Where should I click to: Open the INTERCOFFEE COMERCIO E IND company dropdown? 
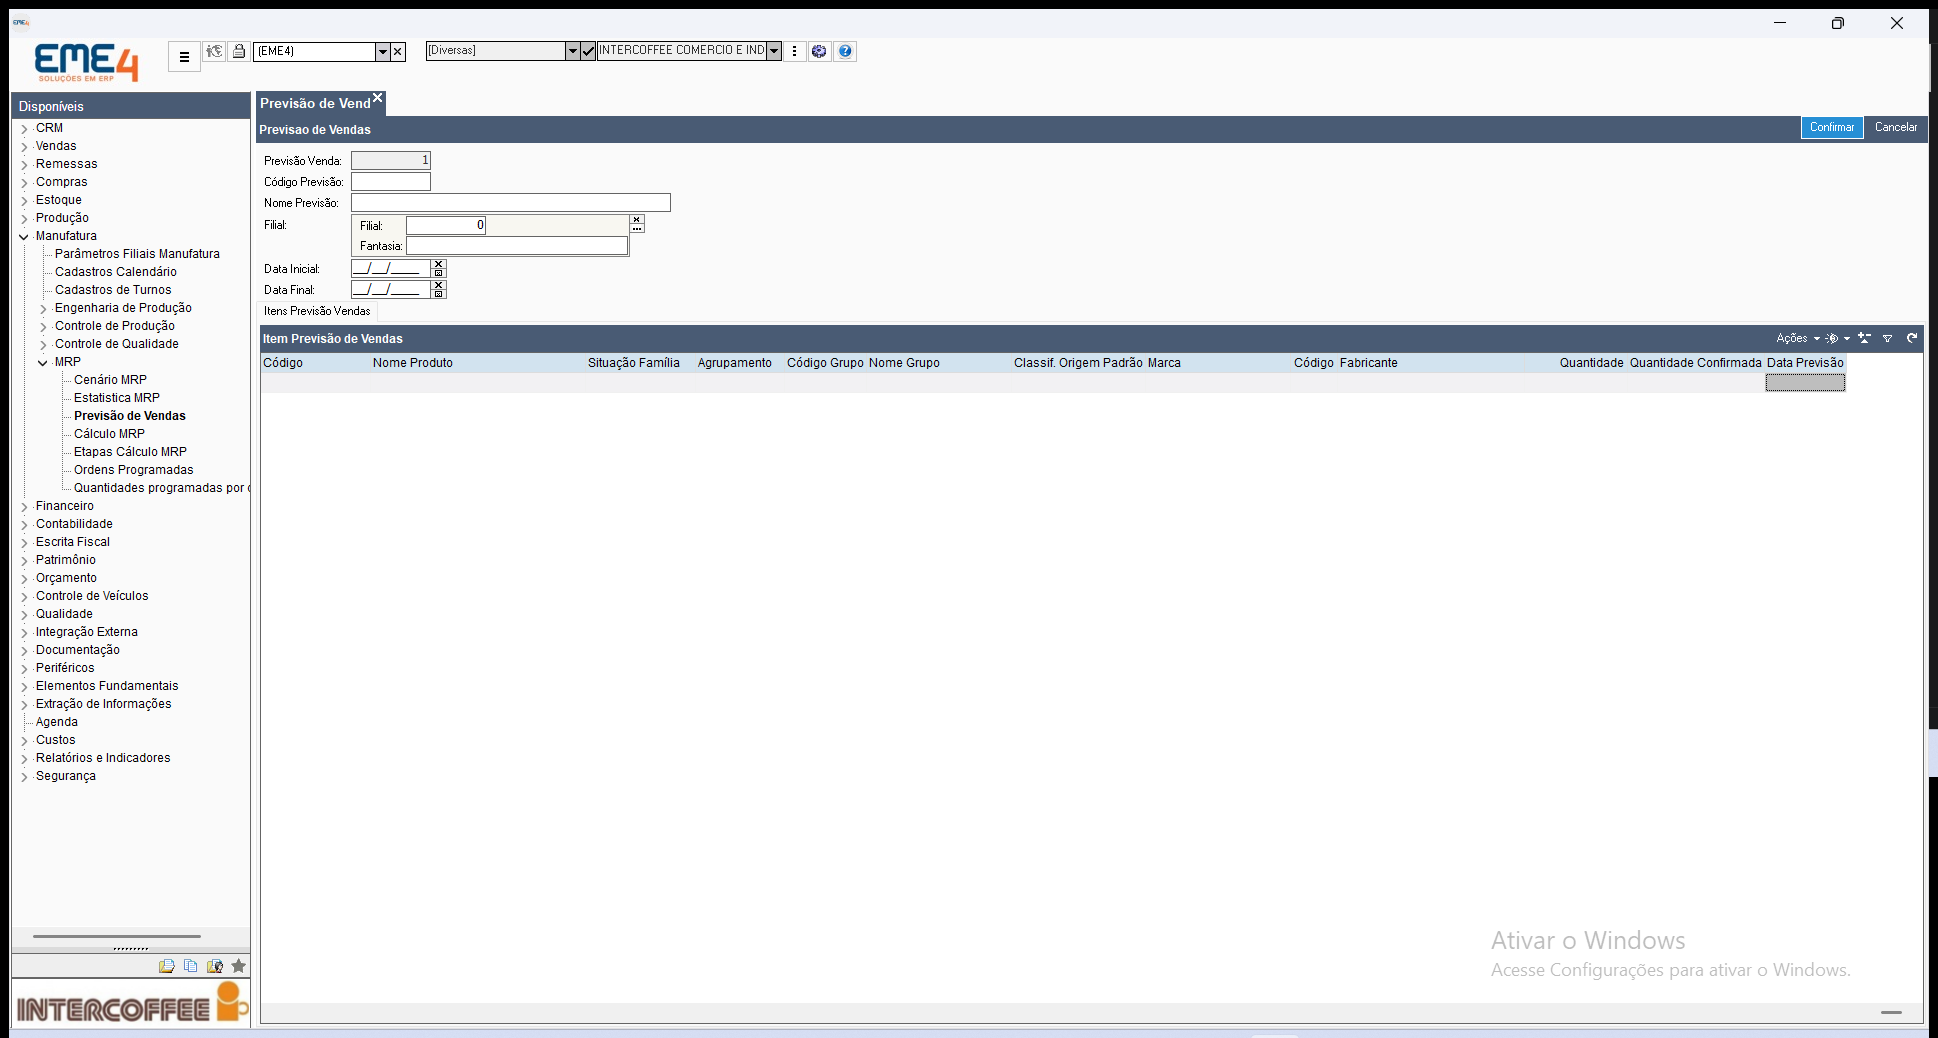point(774,51)
